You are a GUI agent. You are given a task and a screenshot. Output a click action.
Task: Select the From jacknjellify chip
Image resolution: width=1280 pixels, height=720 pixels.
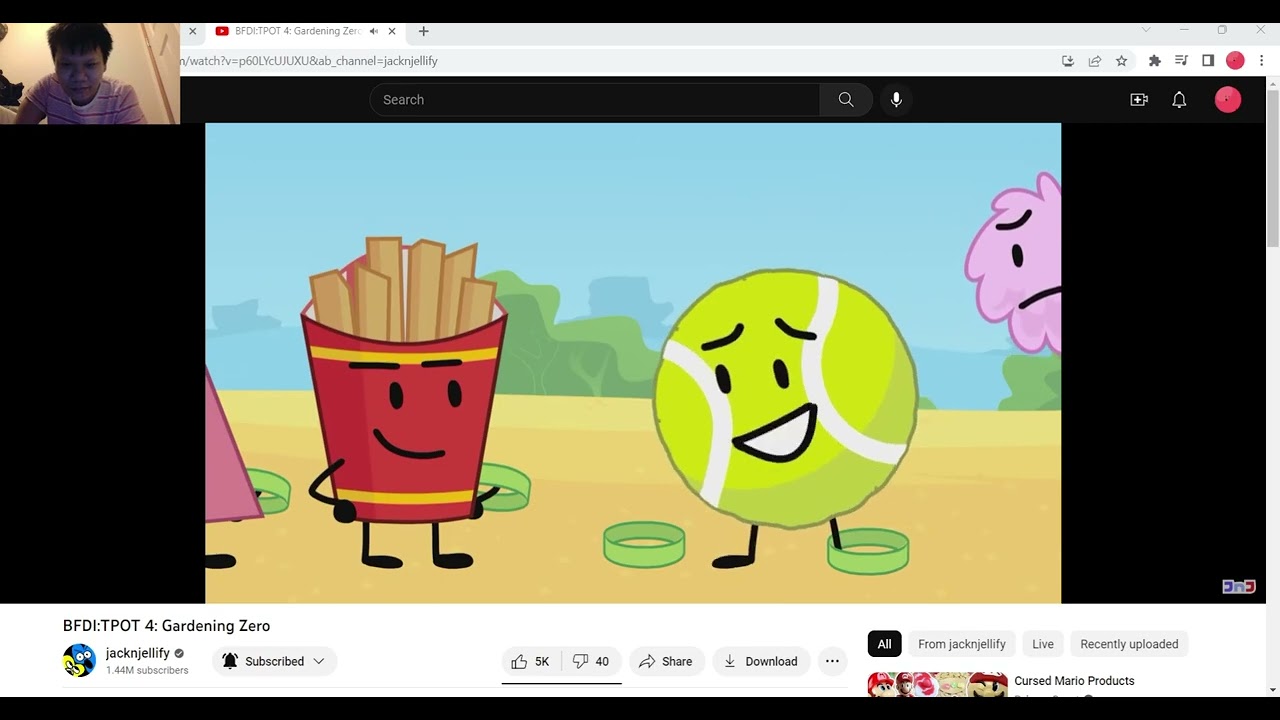pos(962,644)
